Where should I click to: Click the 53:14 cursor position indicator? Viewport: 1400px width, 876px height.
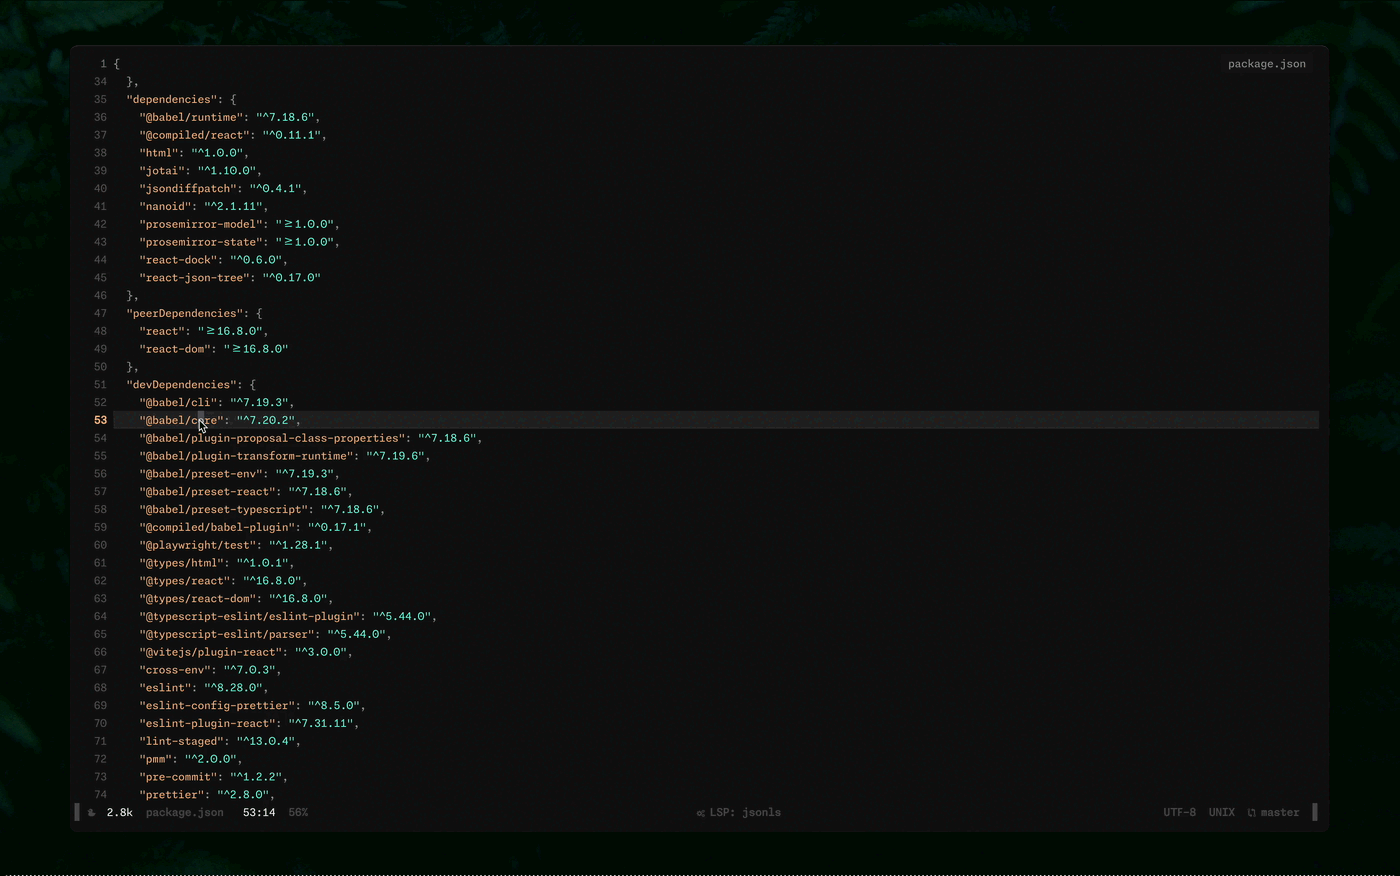pyautogui.click(x=259, y=813)
